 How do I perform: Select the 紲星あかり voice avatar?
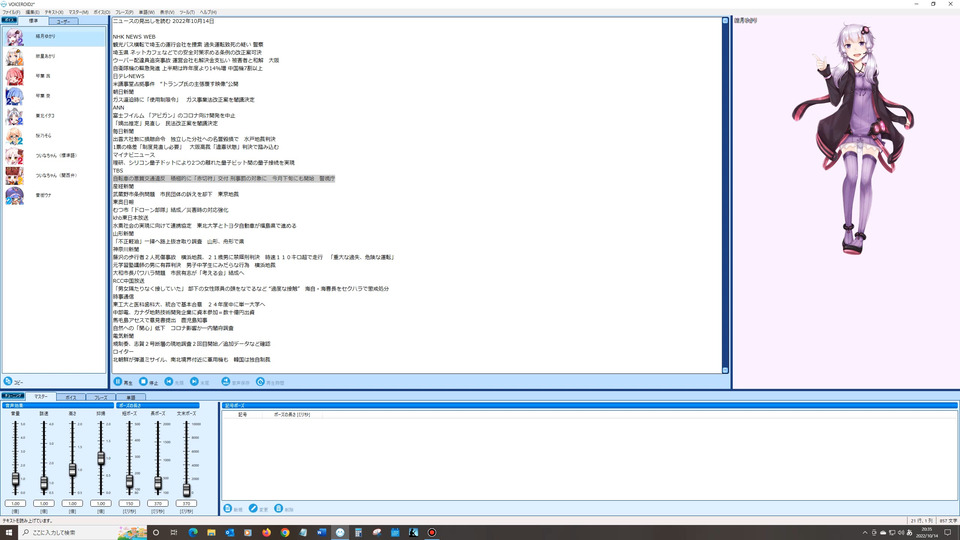click(14, 56)
